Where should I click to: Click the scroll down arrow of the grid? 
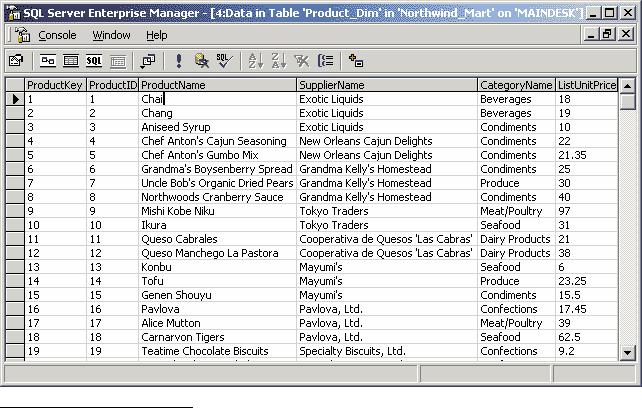tap(627, 352)
